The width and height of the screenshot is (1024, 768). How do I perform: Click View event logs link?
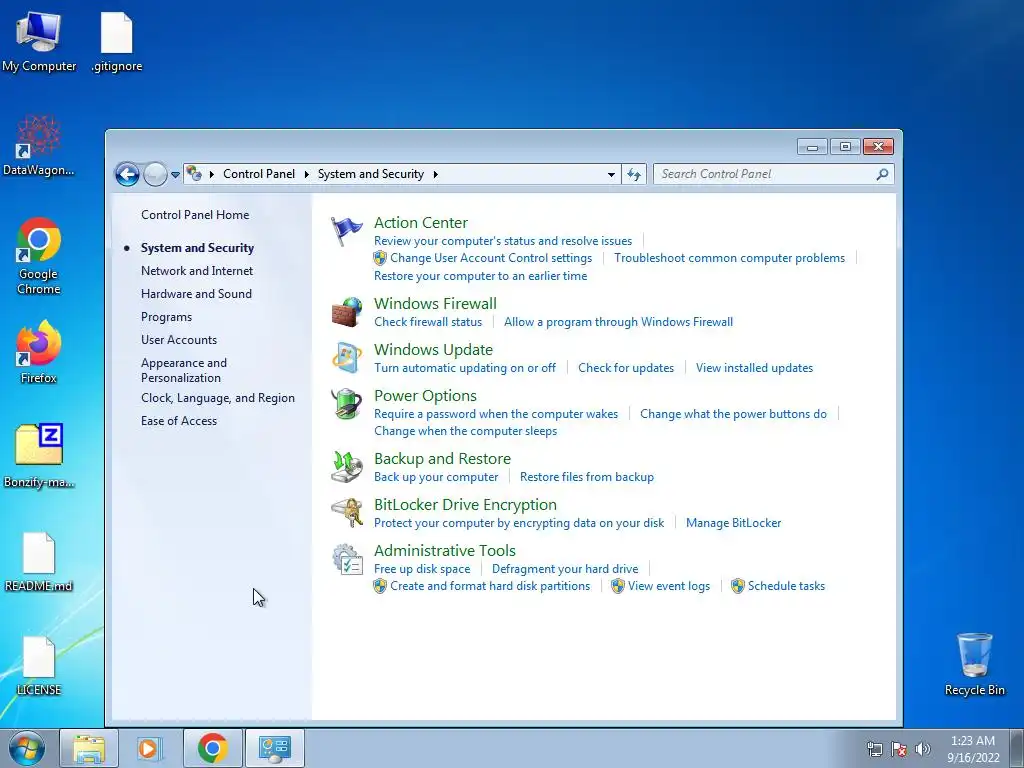click(x=669, y=586)
